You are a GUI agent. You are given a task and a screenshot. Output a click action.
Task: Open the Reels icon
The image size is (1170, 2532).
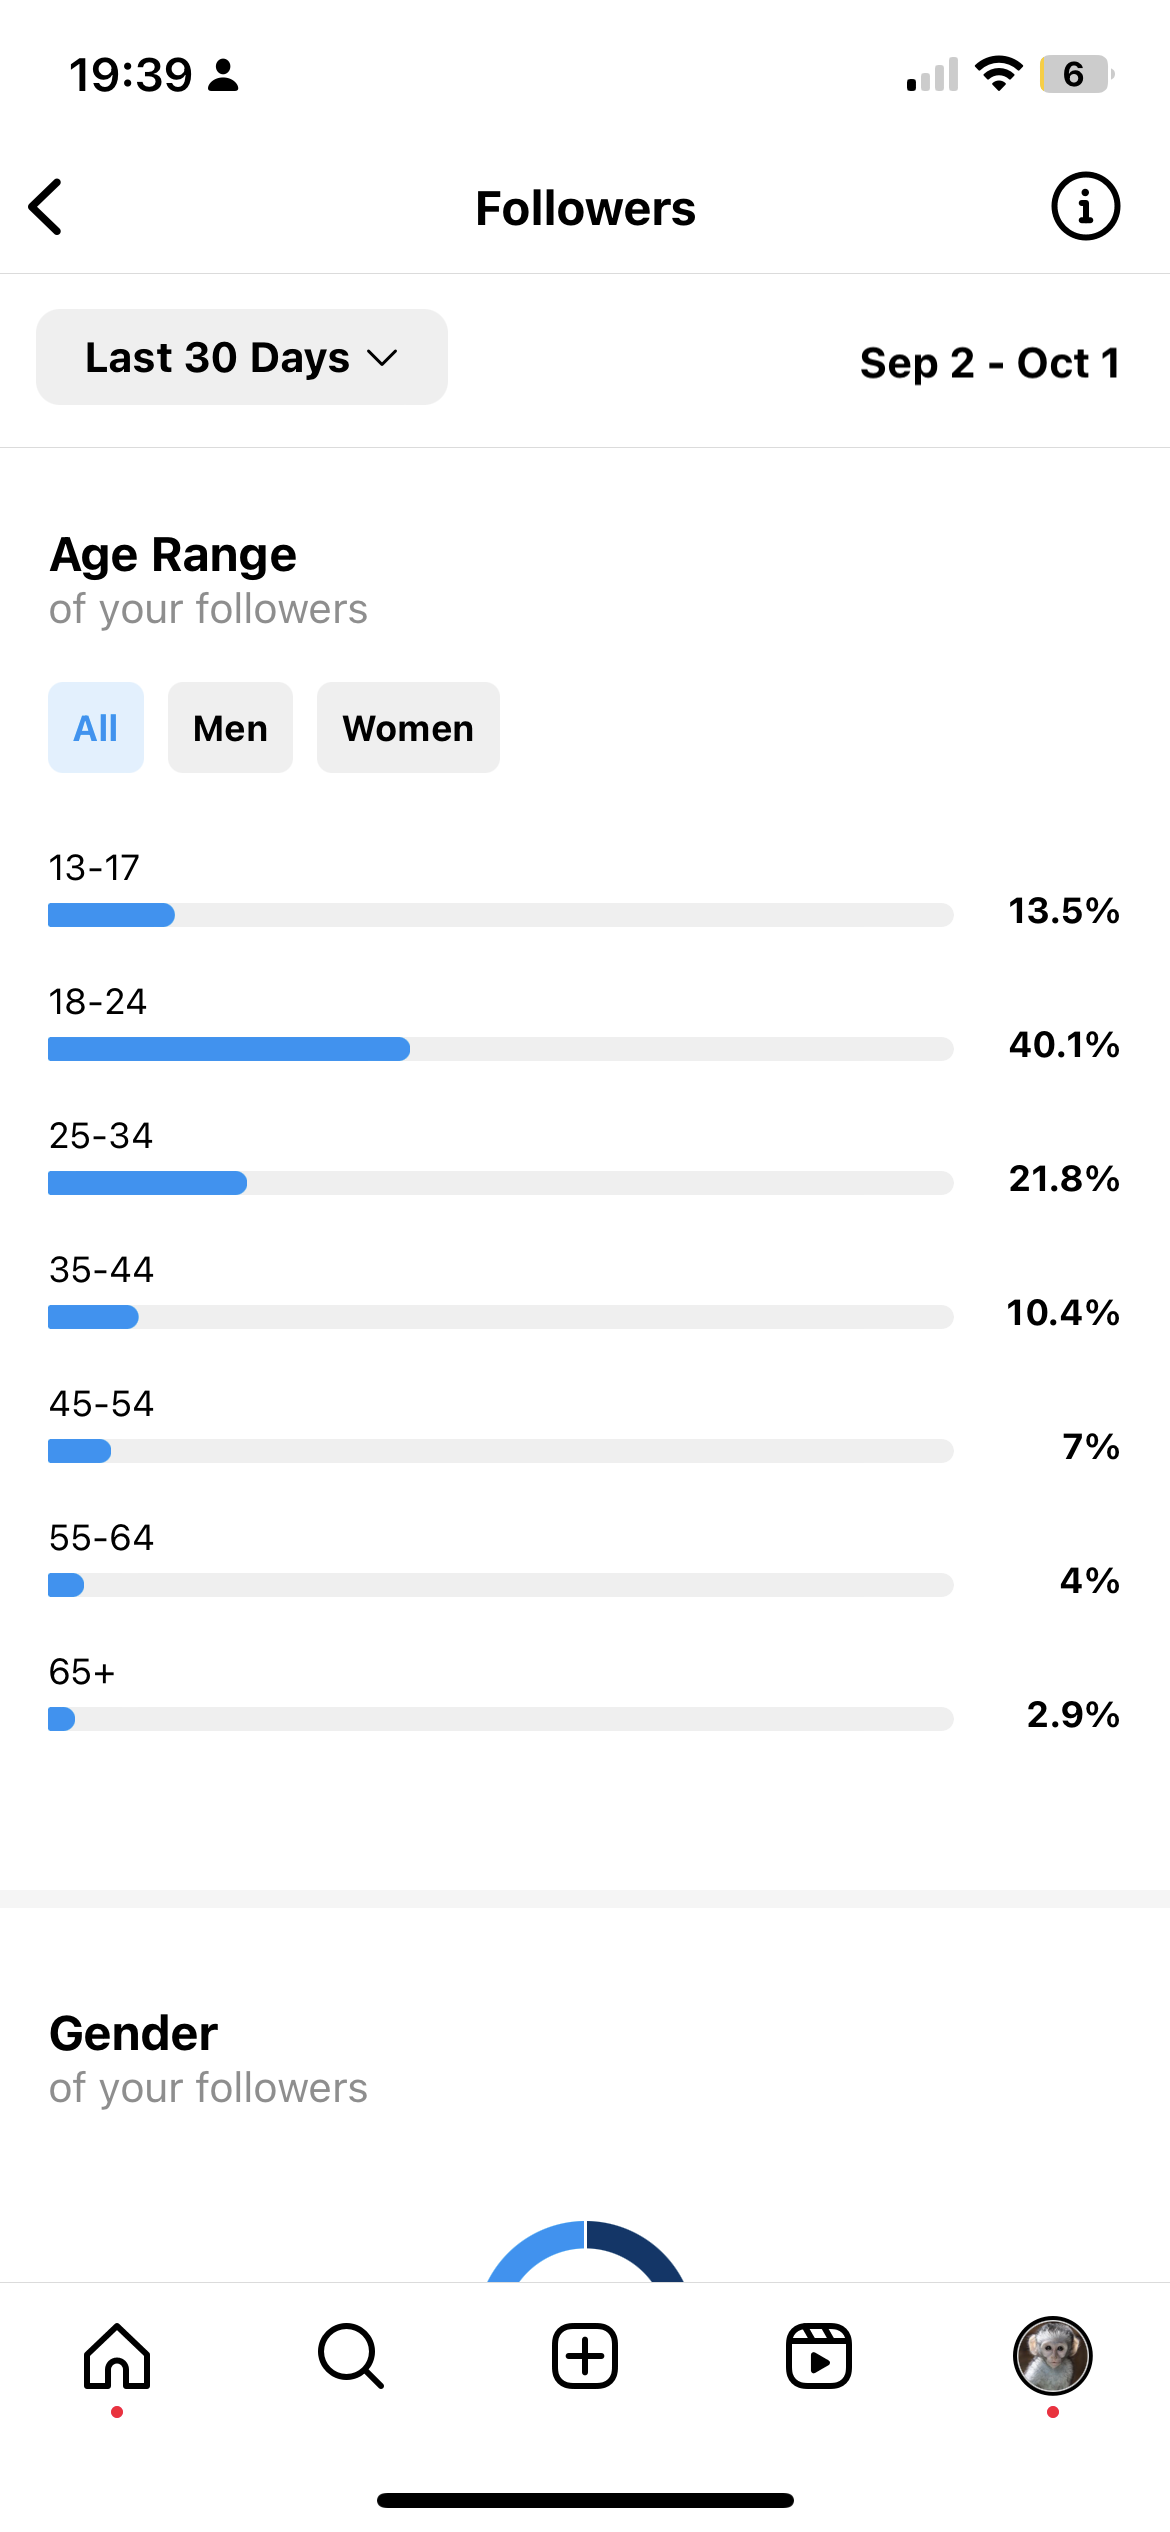coord(819,2356)
